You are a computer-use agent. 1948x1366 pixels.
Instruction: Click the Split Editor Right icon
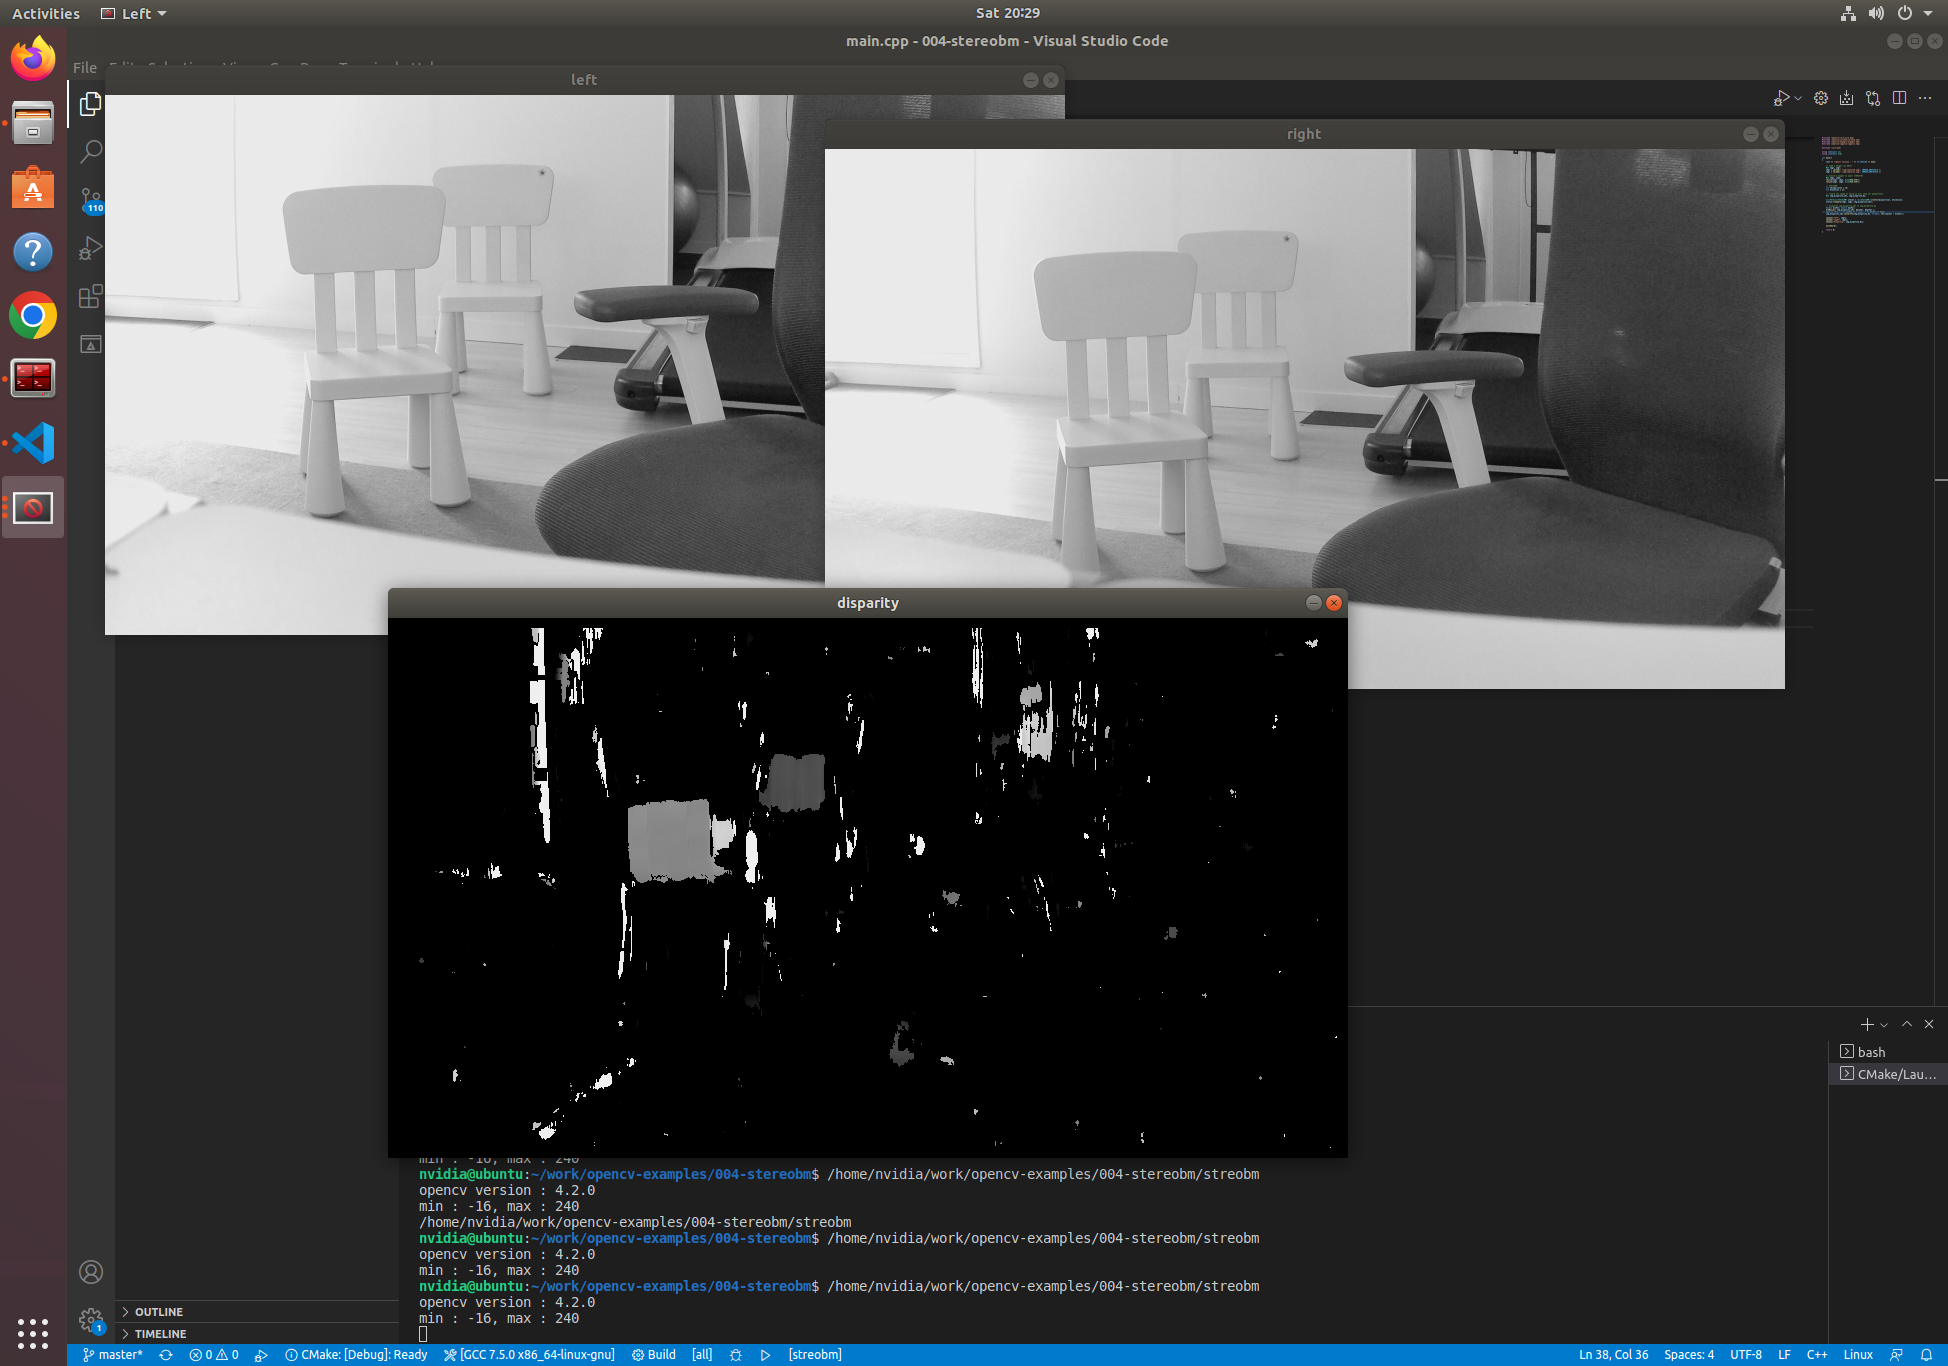(1899, 98)
